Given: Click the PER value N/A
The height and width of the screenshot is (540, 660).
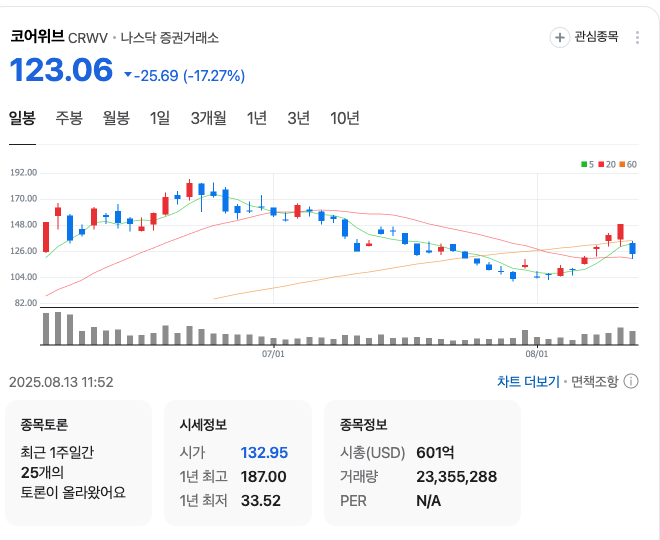Looking at the screenshot, I should [x=428, y=501].
